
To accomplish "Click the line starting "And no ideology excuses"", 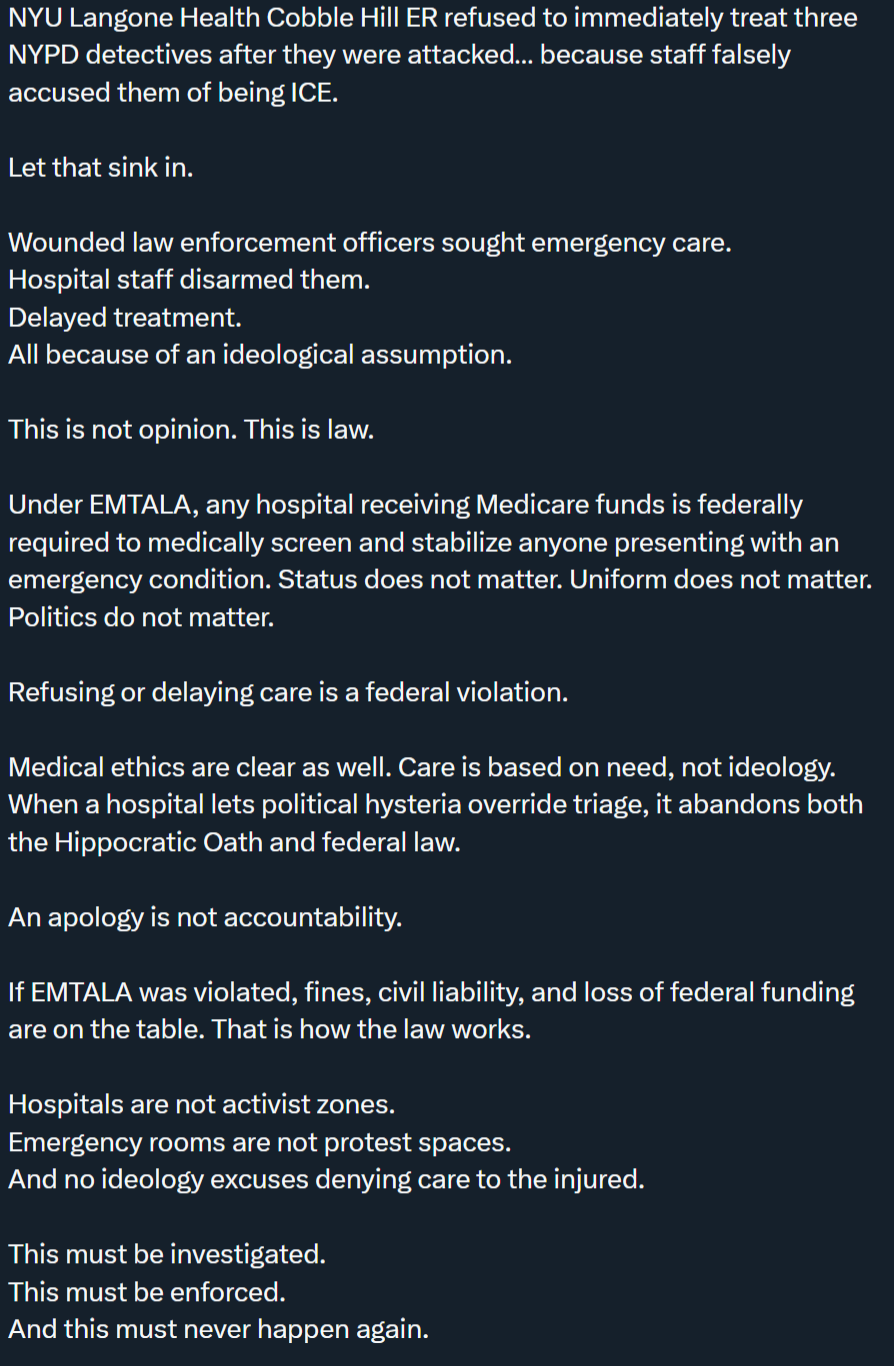I will point(326,1179).
